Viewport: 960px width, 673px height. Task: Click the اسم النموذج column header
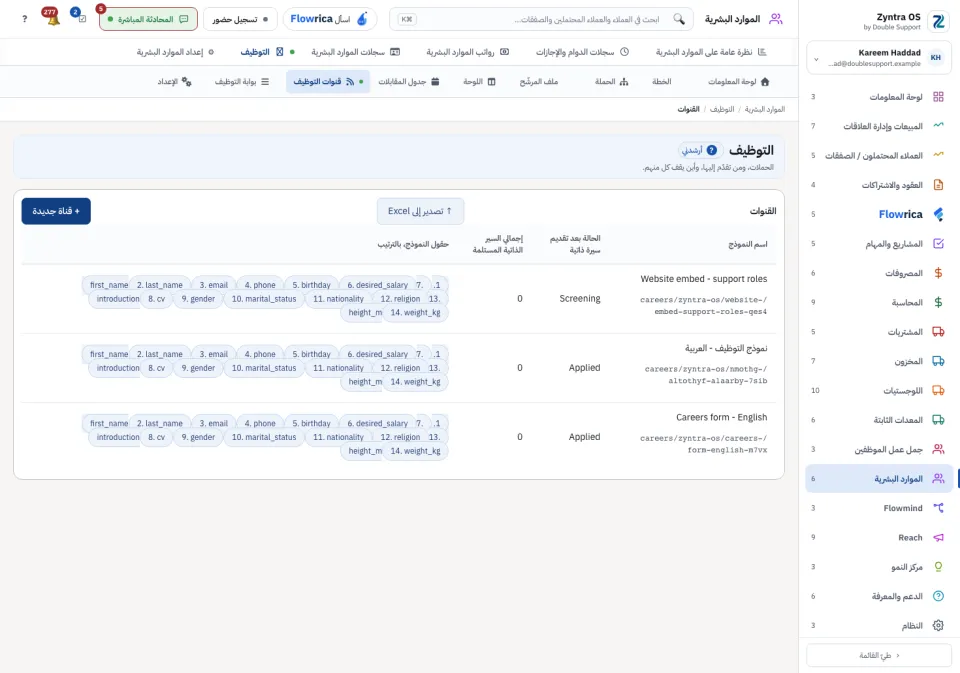(x=748, y=244)
